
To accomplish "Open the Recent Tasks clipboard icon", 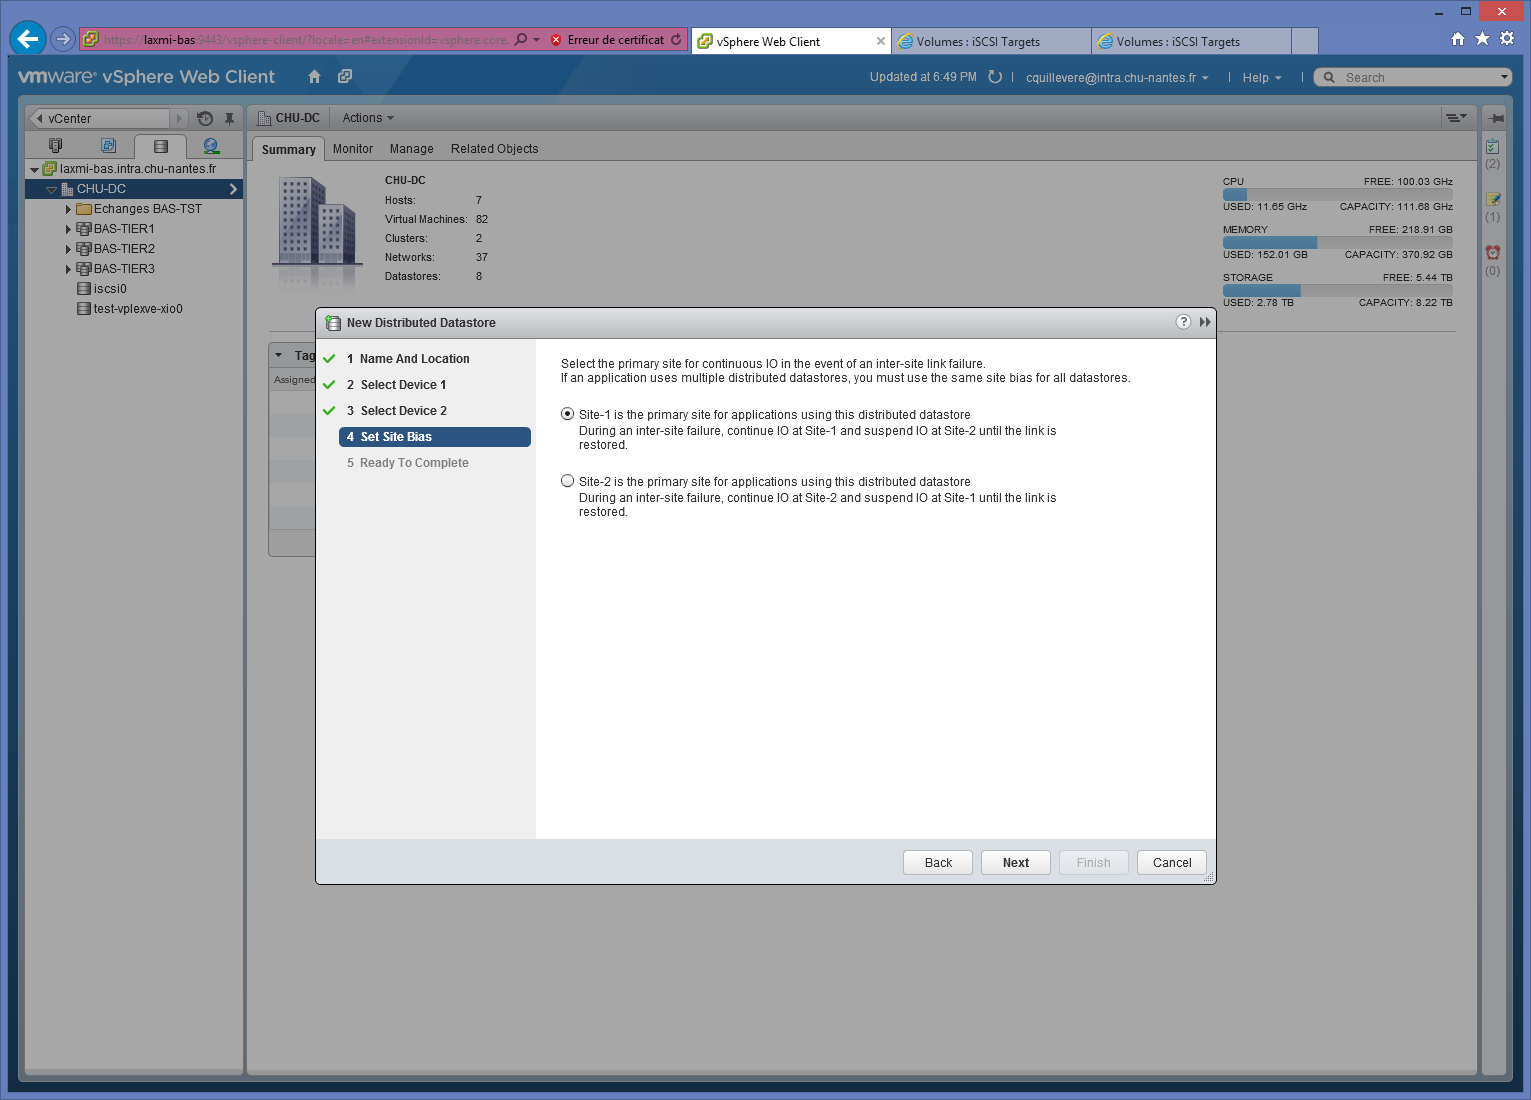I will pos(1492,147).
